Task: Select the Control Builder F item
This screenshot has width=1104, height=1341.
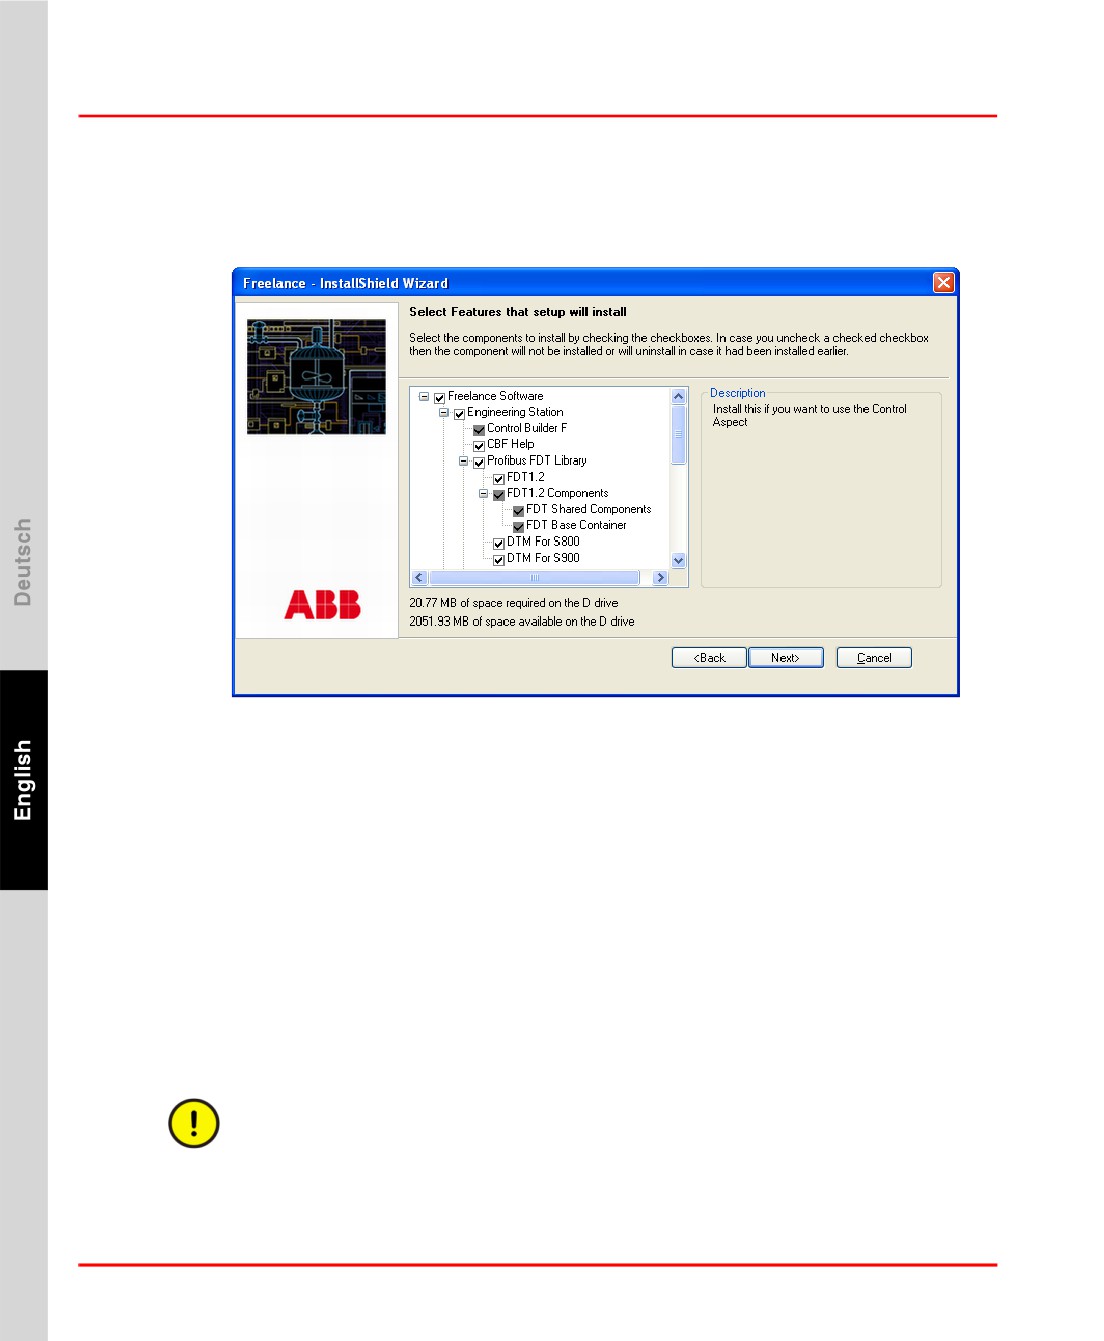Action: 527,428
